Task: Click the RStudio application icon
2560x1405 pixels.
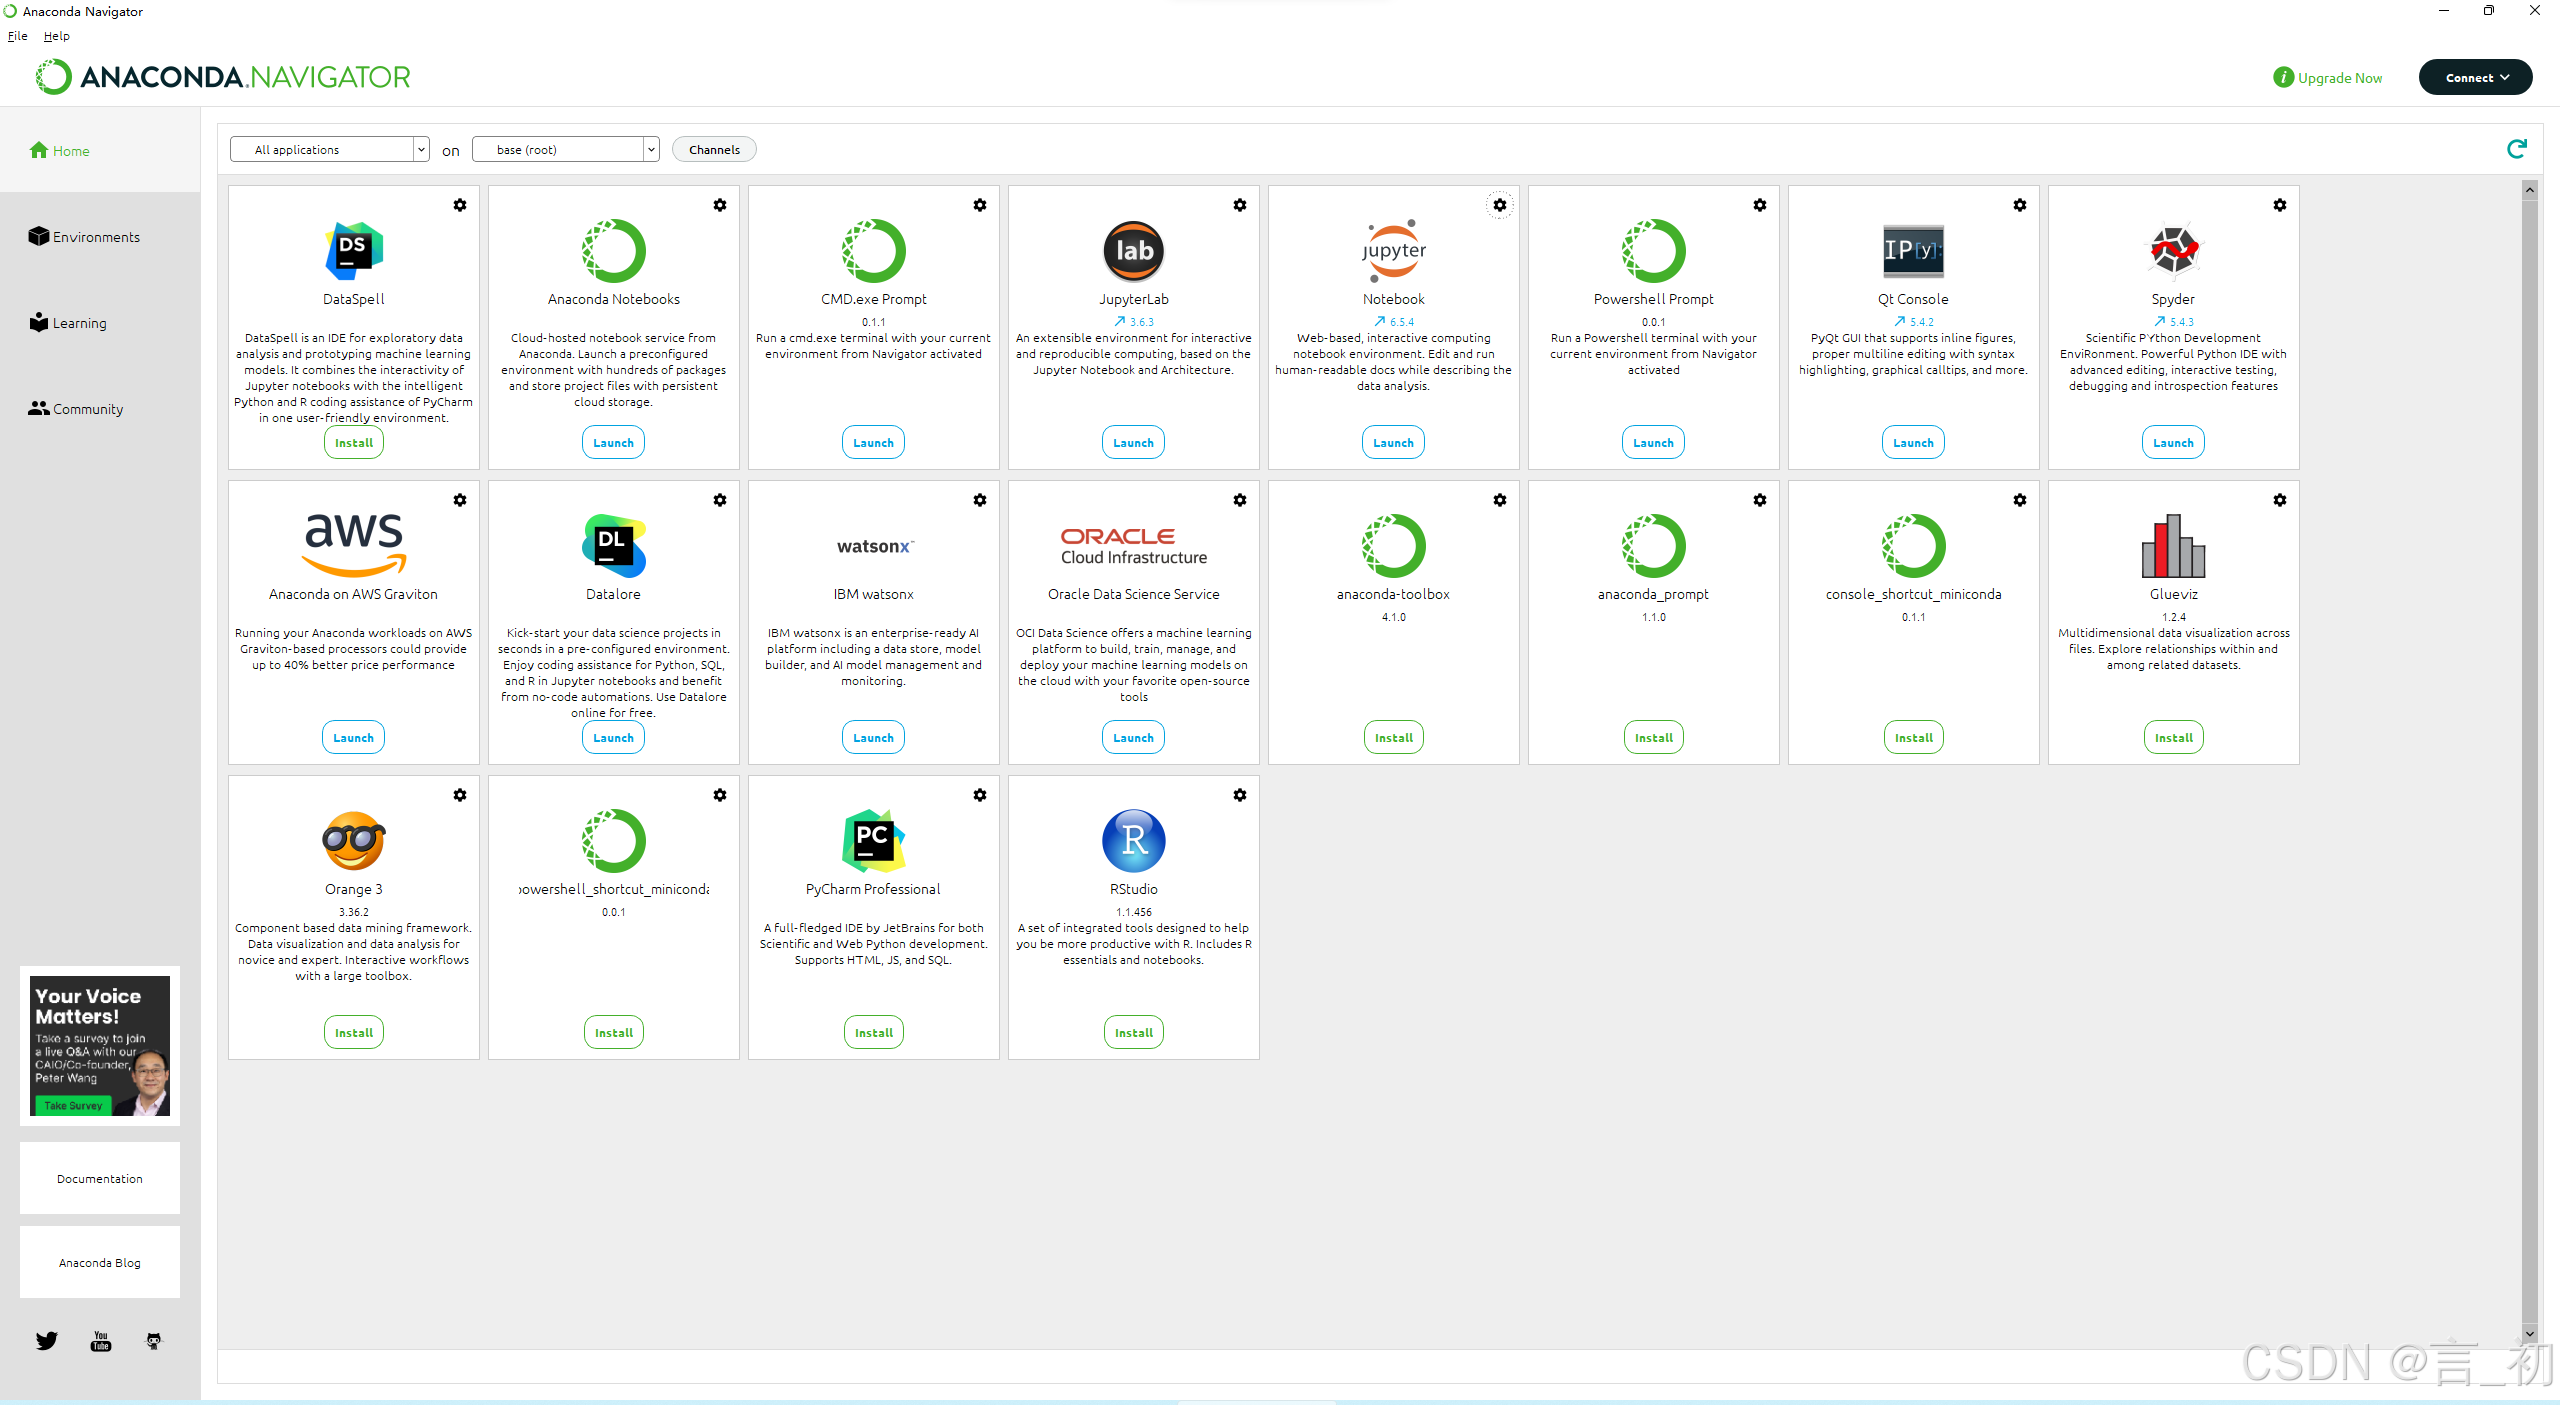Action: (1133, 840)
